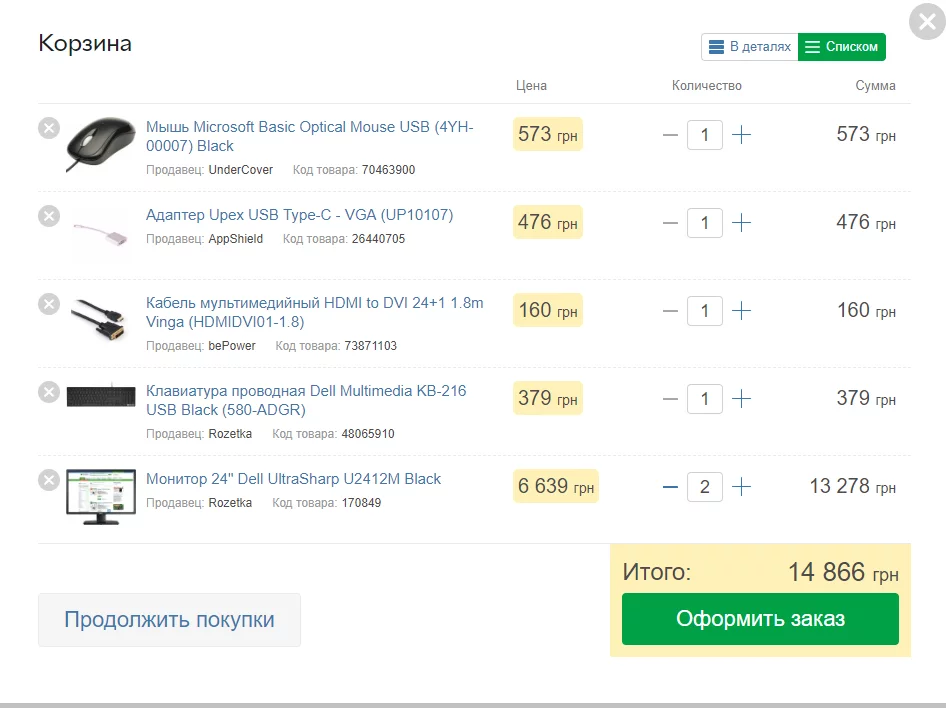Click the HDMI to DVI cable quantity field
Screen dimensions: 946x708
coord(705,311)
